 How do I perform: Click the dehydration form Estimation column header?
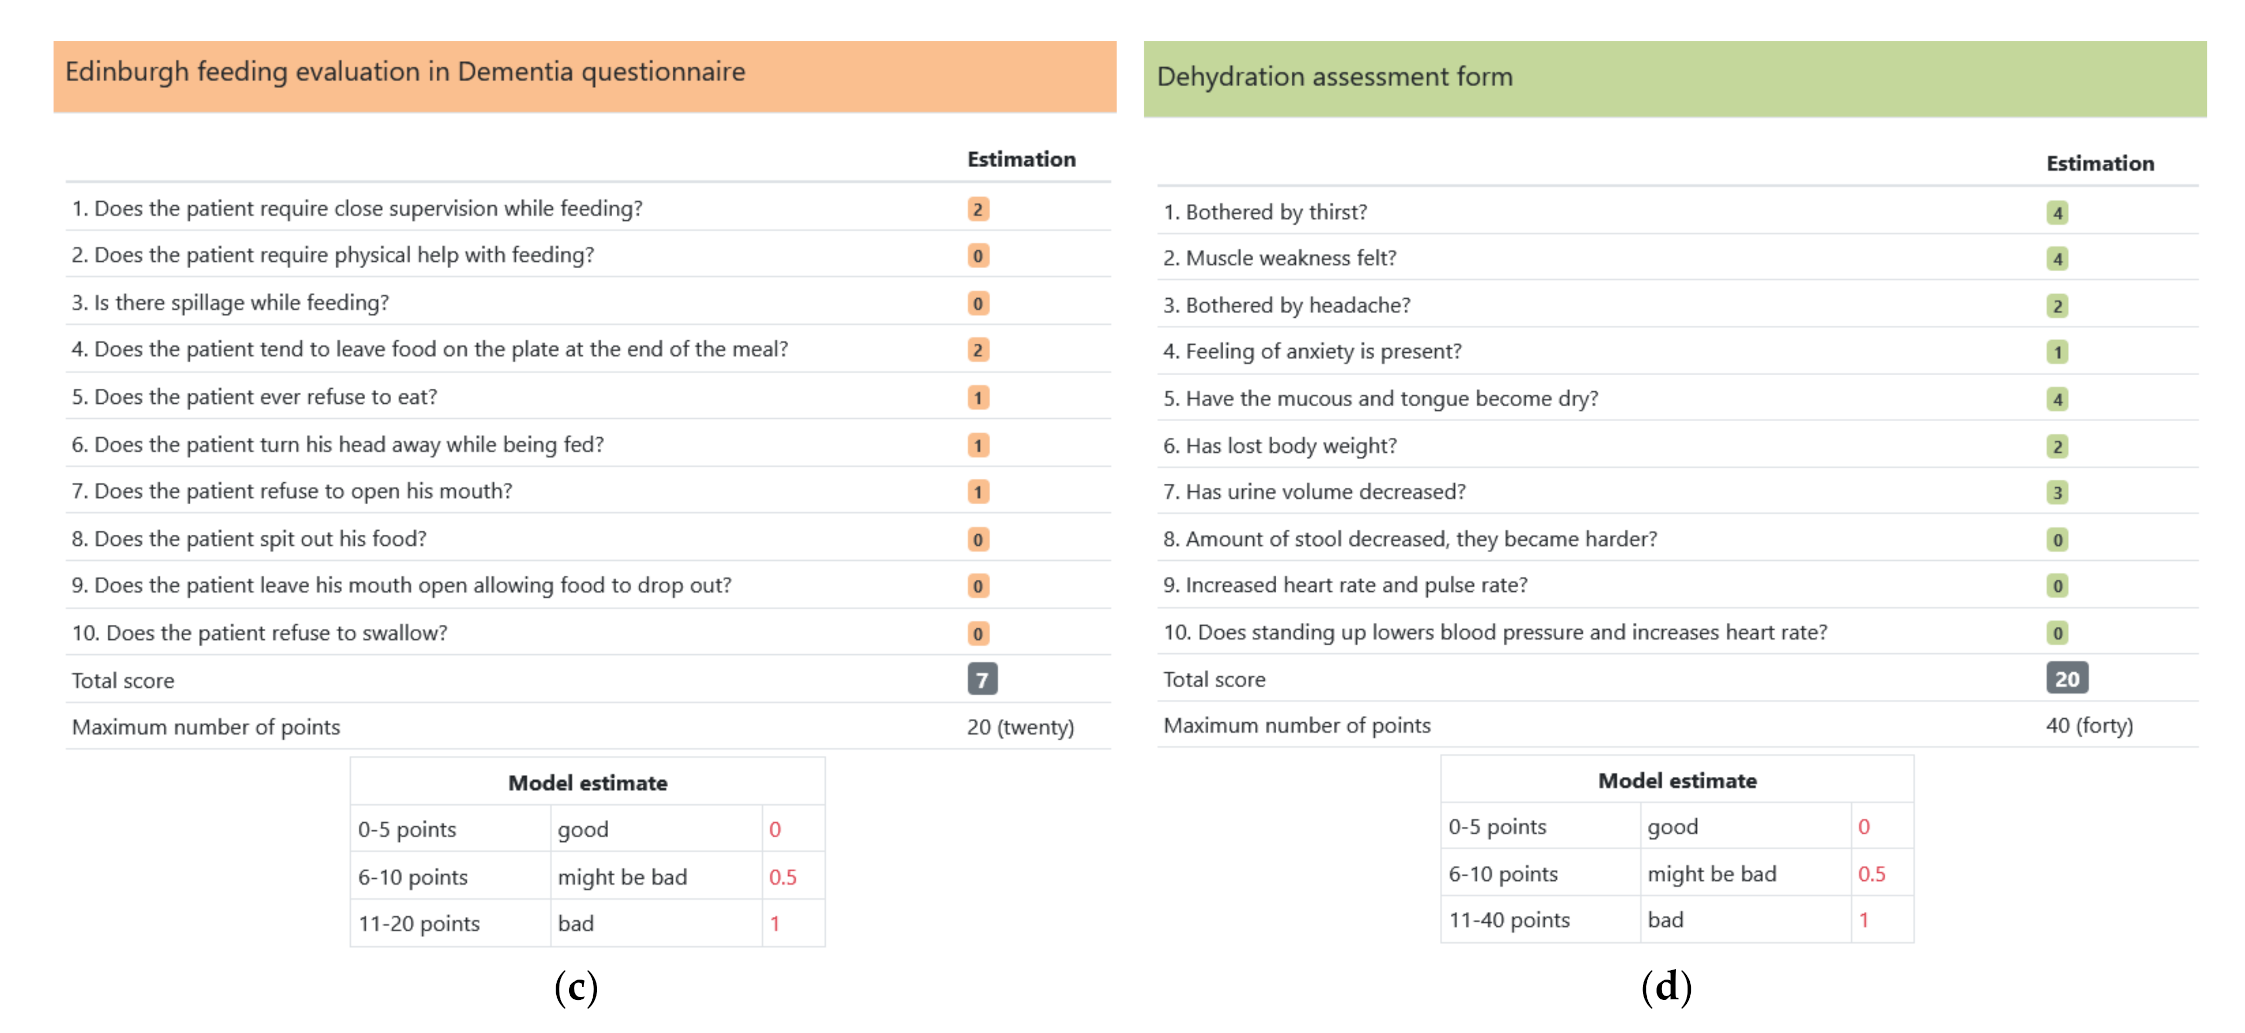coord(2100,164)
